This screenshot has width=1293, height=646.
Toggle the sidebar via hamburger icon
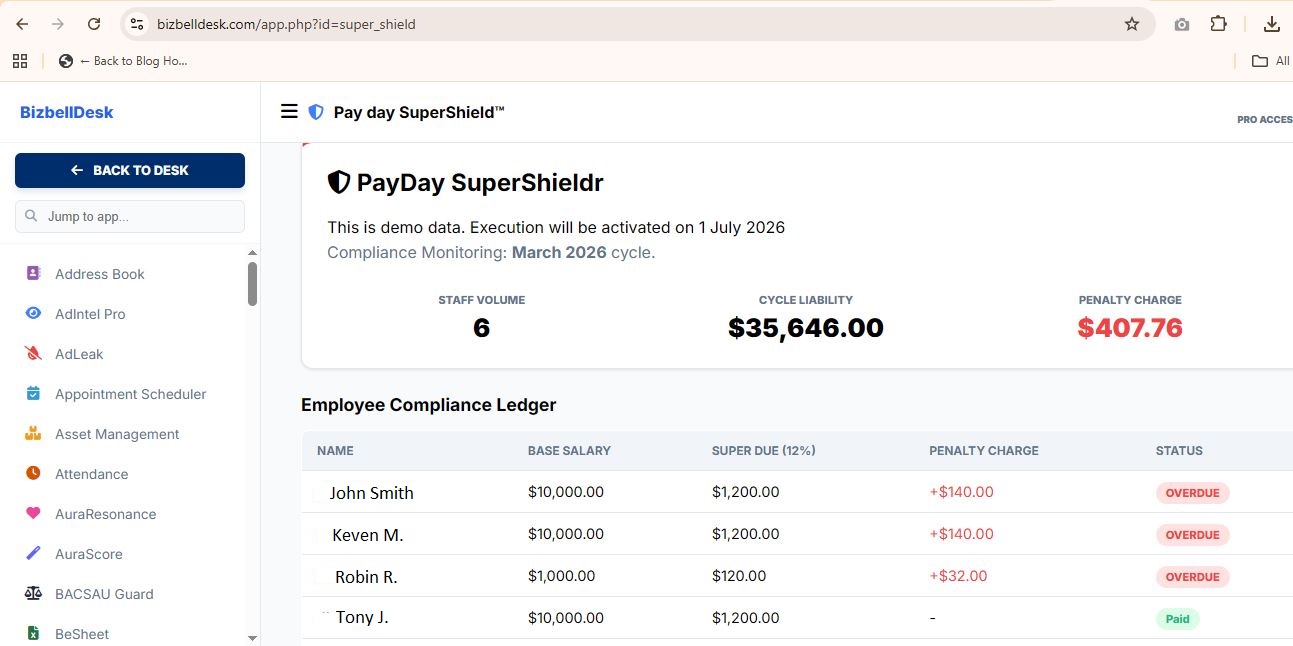point(289,111)
